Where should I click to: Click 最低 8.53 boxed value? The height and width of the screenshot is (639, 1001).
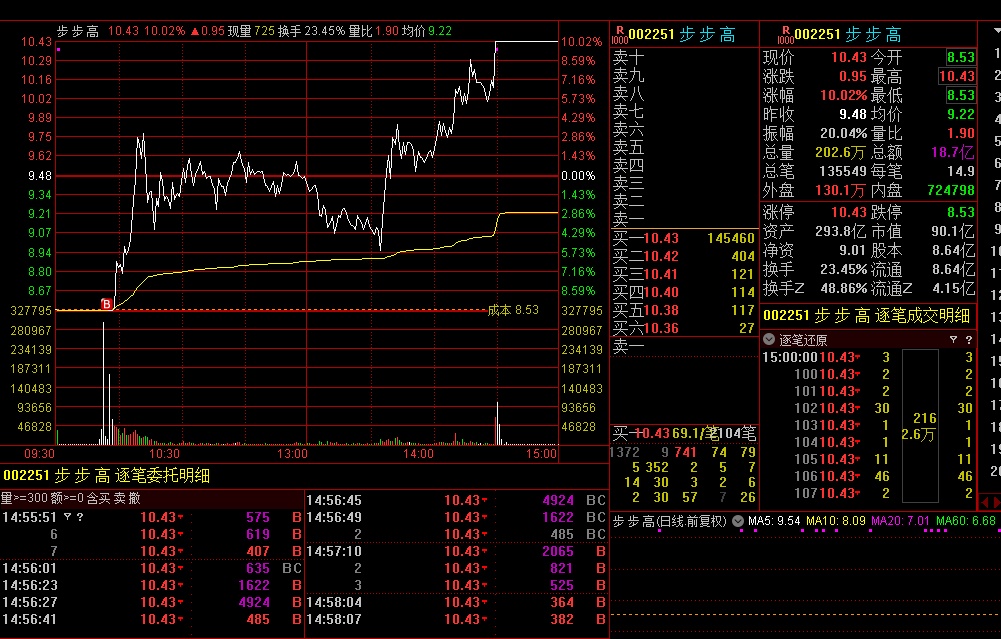pos(961,95)
